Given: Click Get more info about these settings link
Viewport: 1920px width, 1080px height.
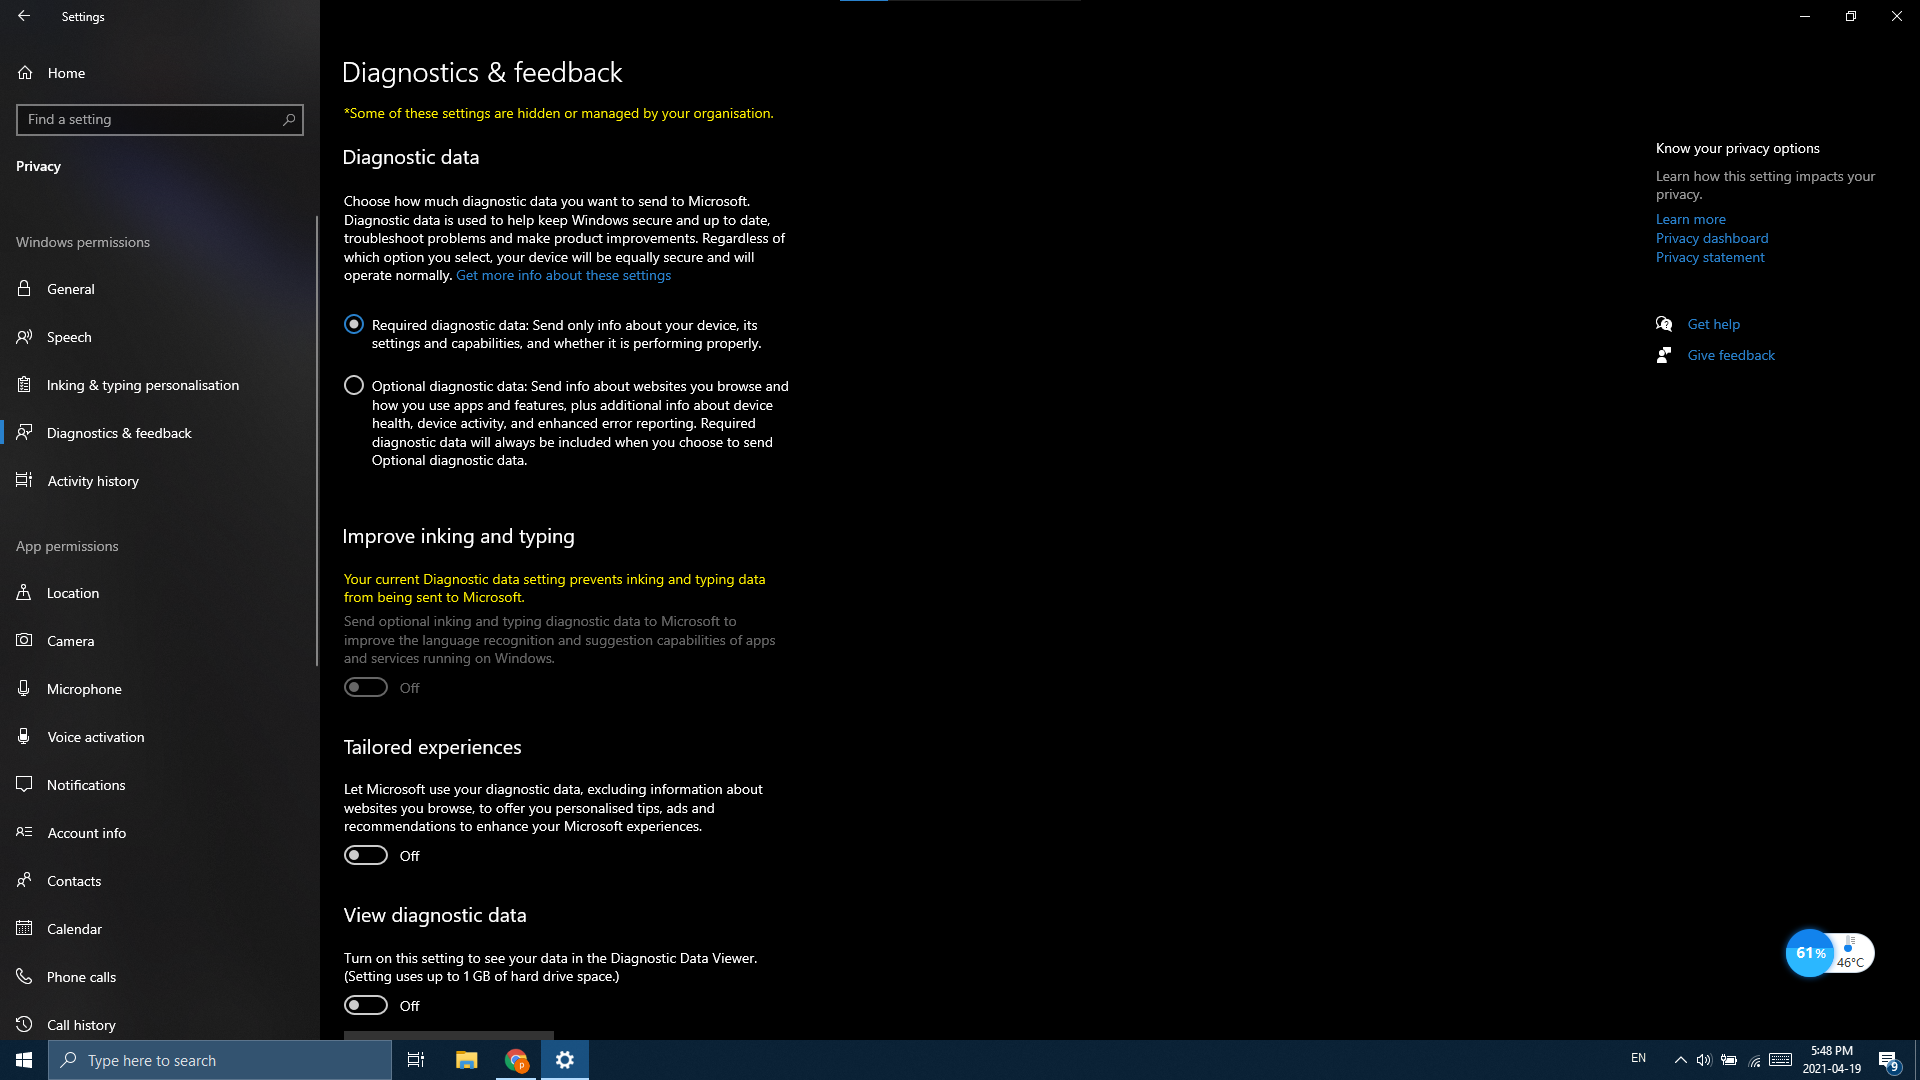Looking at the screenshot, I should pos(563,276).
